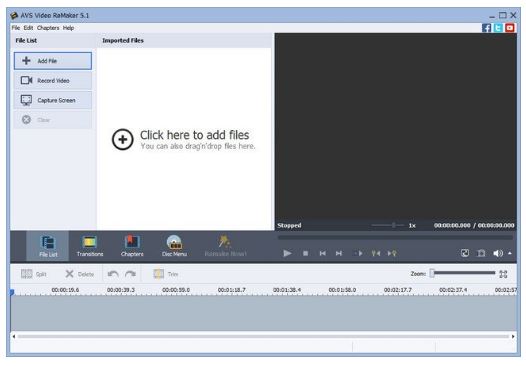Open Record Video option

click(53, 81)
